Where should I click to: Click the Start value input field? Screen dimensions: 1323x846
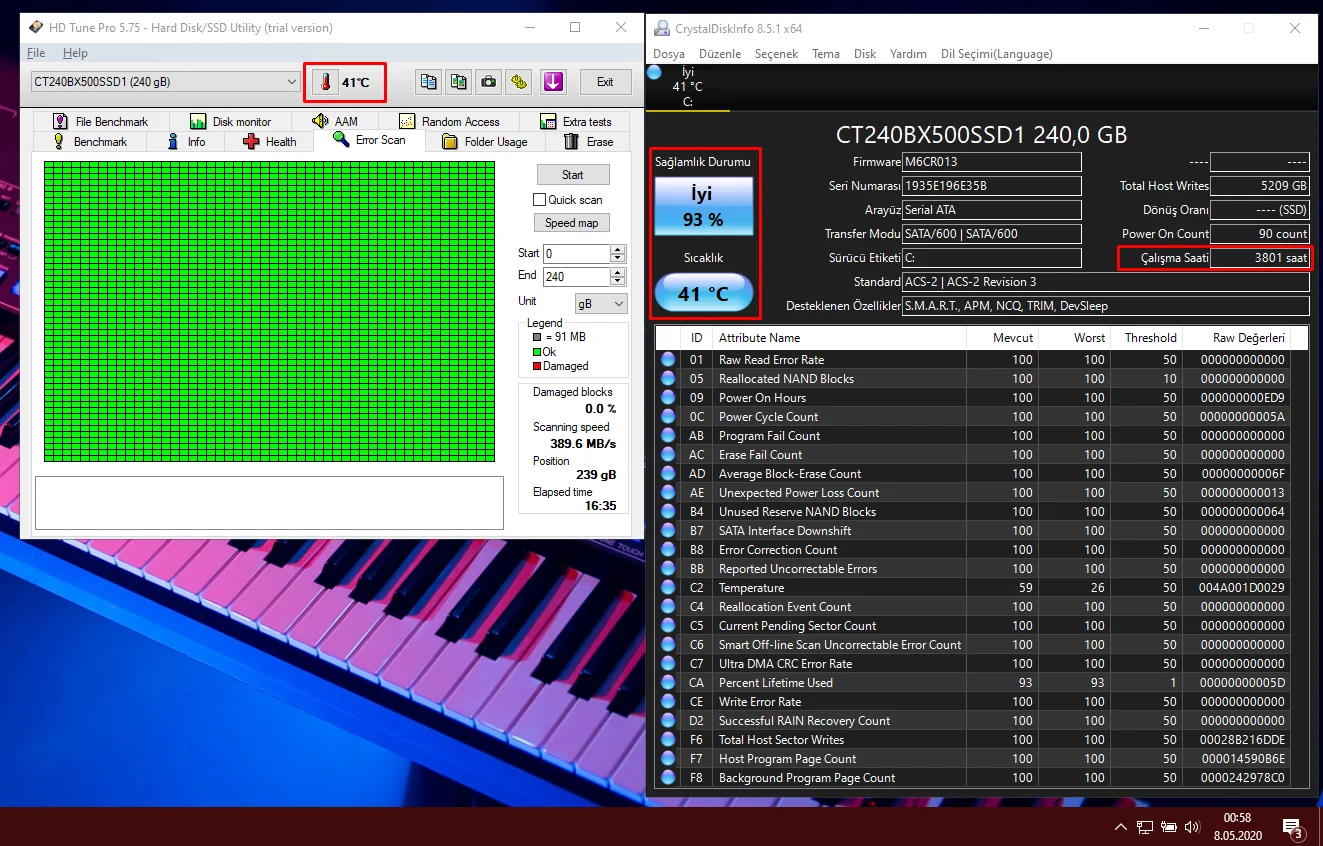click(x=571, y=253)
